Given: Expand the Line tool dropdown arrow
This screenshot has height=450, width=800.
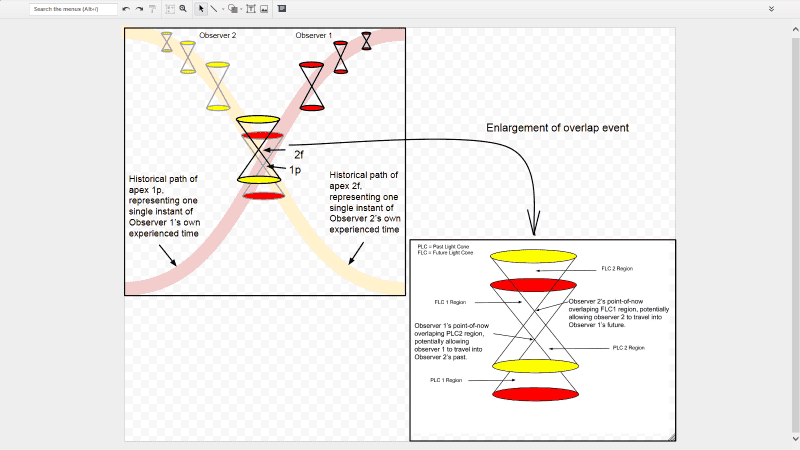Looking at the screenshot, I should point(222,9).
